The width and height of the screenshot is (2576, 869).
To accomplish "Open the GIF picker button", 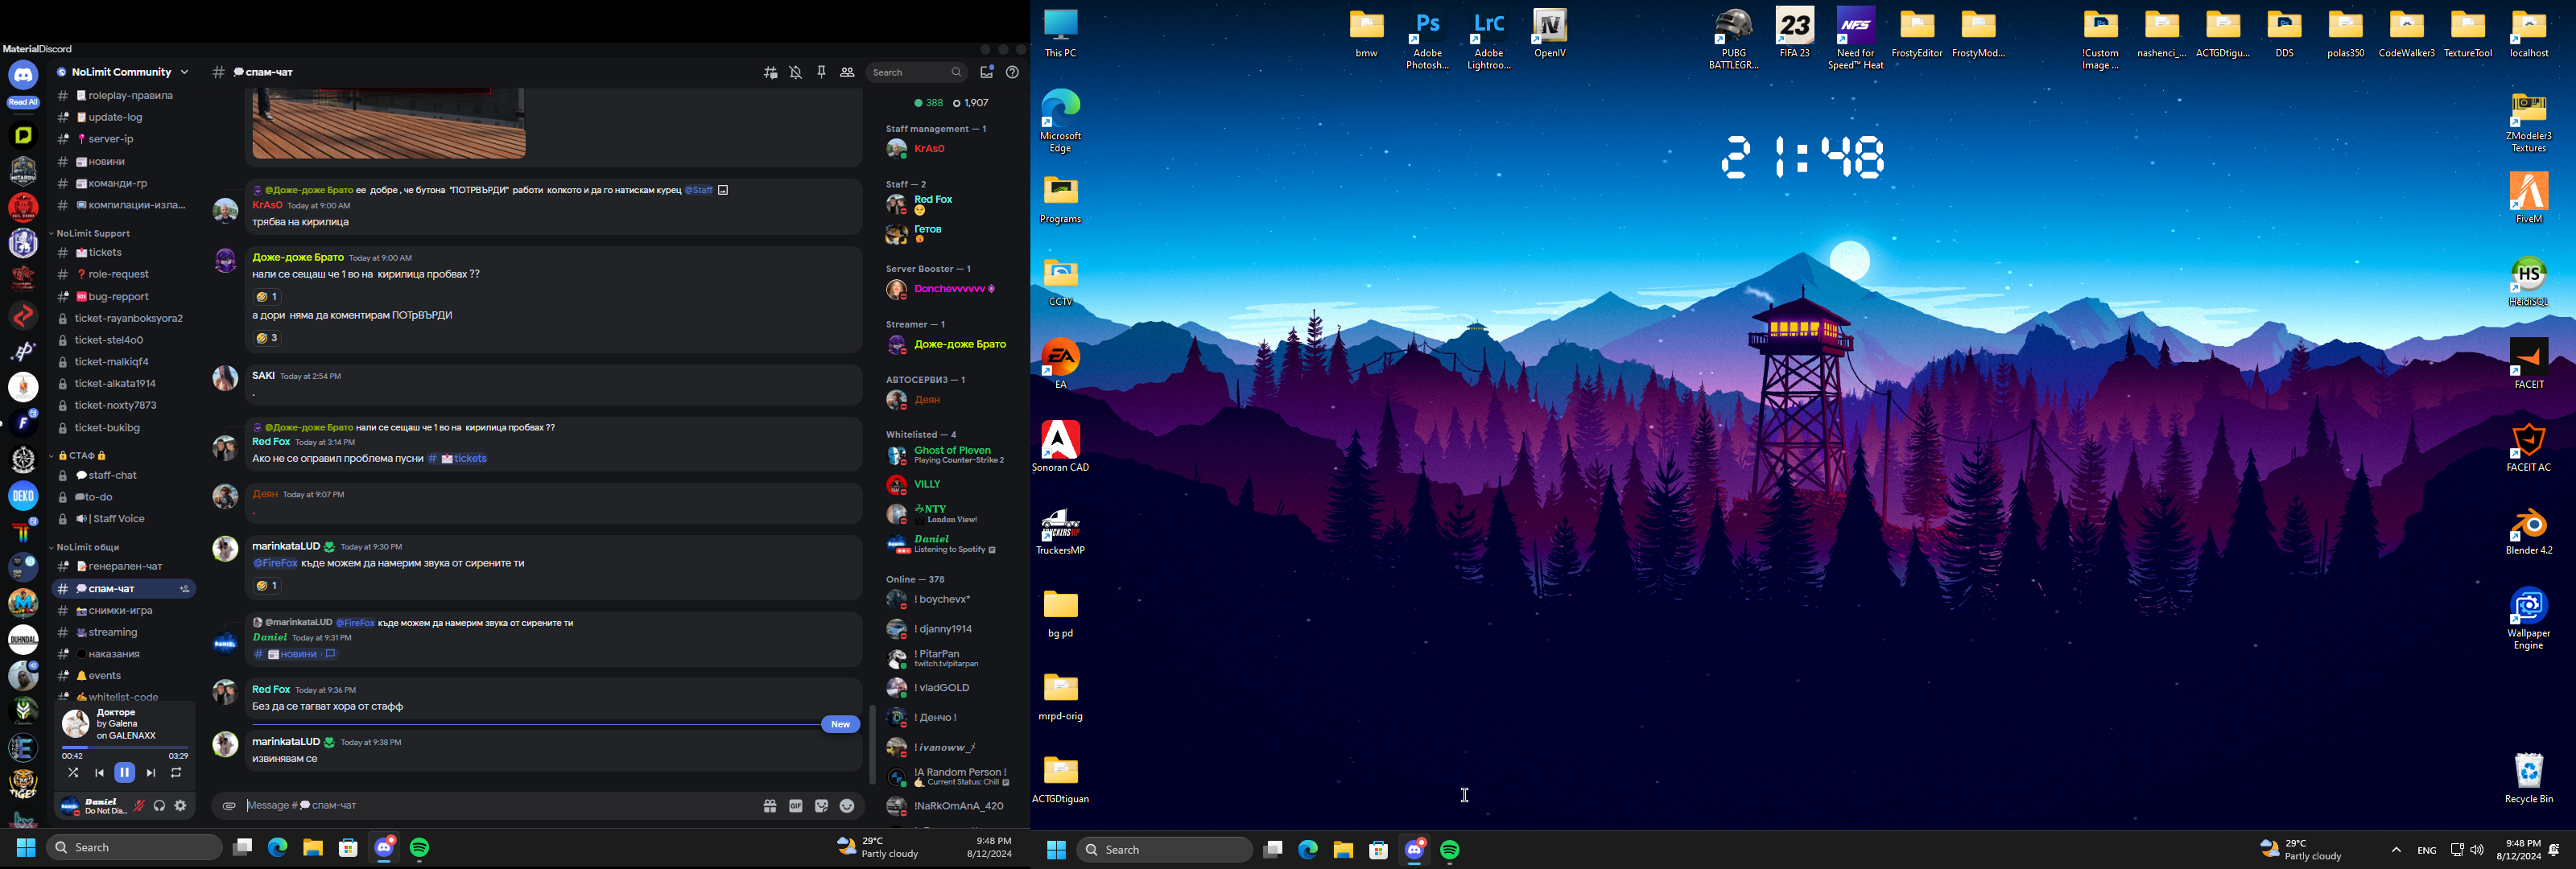I will pos(796,806).
